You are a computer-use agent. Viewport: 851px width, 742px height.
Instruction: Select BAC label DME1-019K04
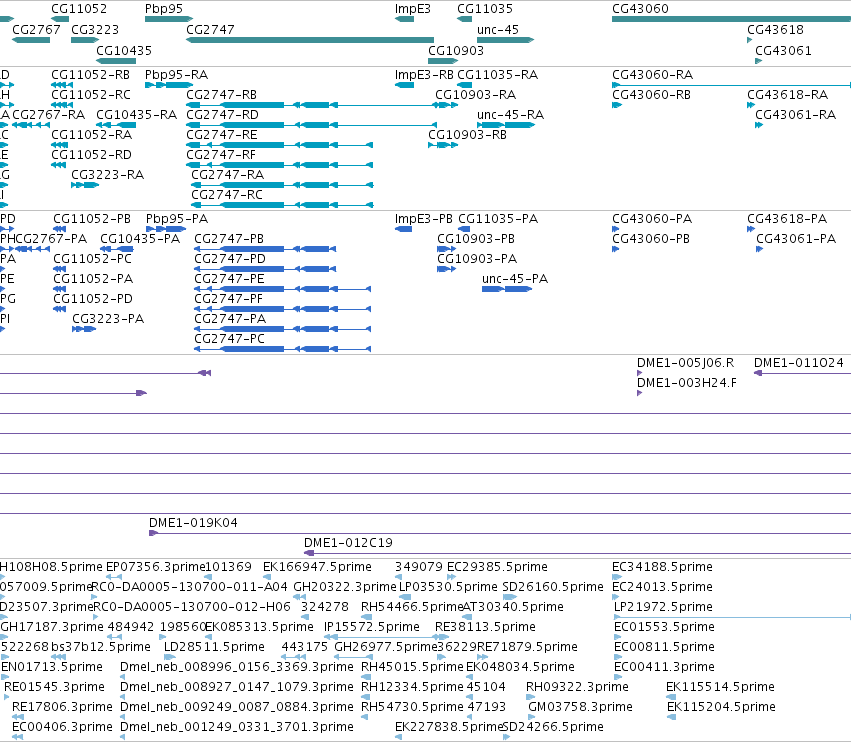click(193, 522)
